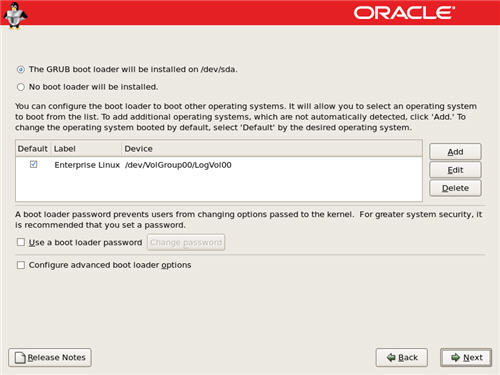Go Back to previous step
The height and width of the screenshot is (375, 500).
pos(402,358)
